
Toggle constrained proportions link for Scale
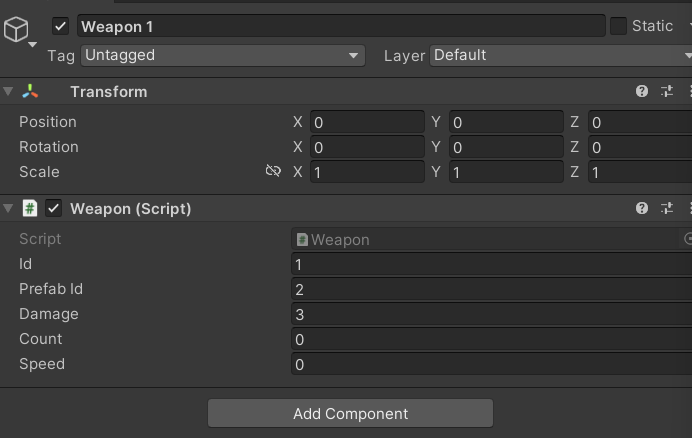(273, 172)
